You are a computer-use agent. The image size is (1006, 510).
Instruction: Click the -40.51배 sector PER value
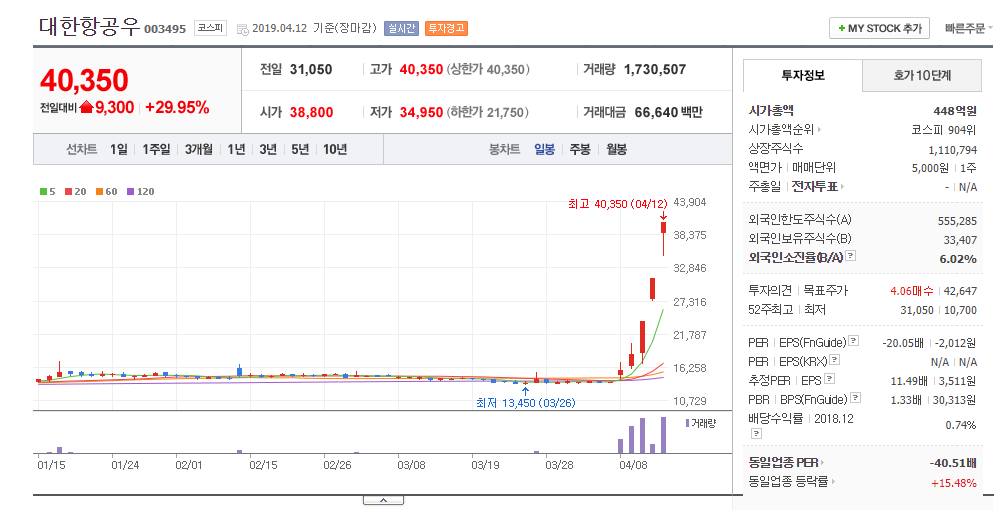(x=953, y=463)
